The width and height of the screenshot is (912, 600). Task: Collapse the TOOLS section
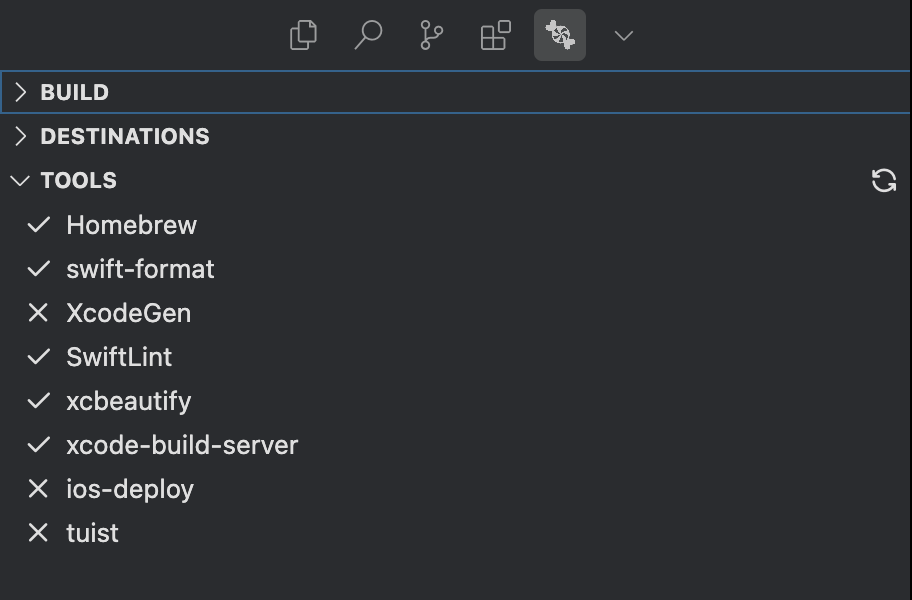[78, 180]
